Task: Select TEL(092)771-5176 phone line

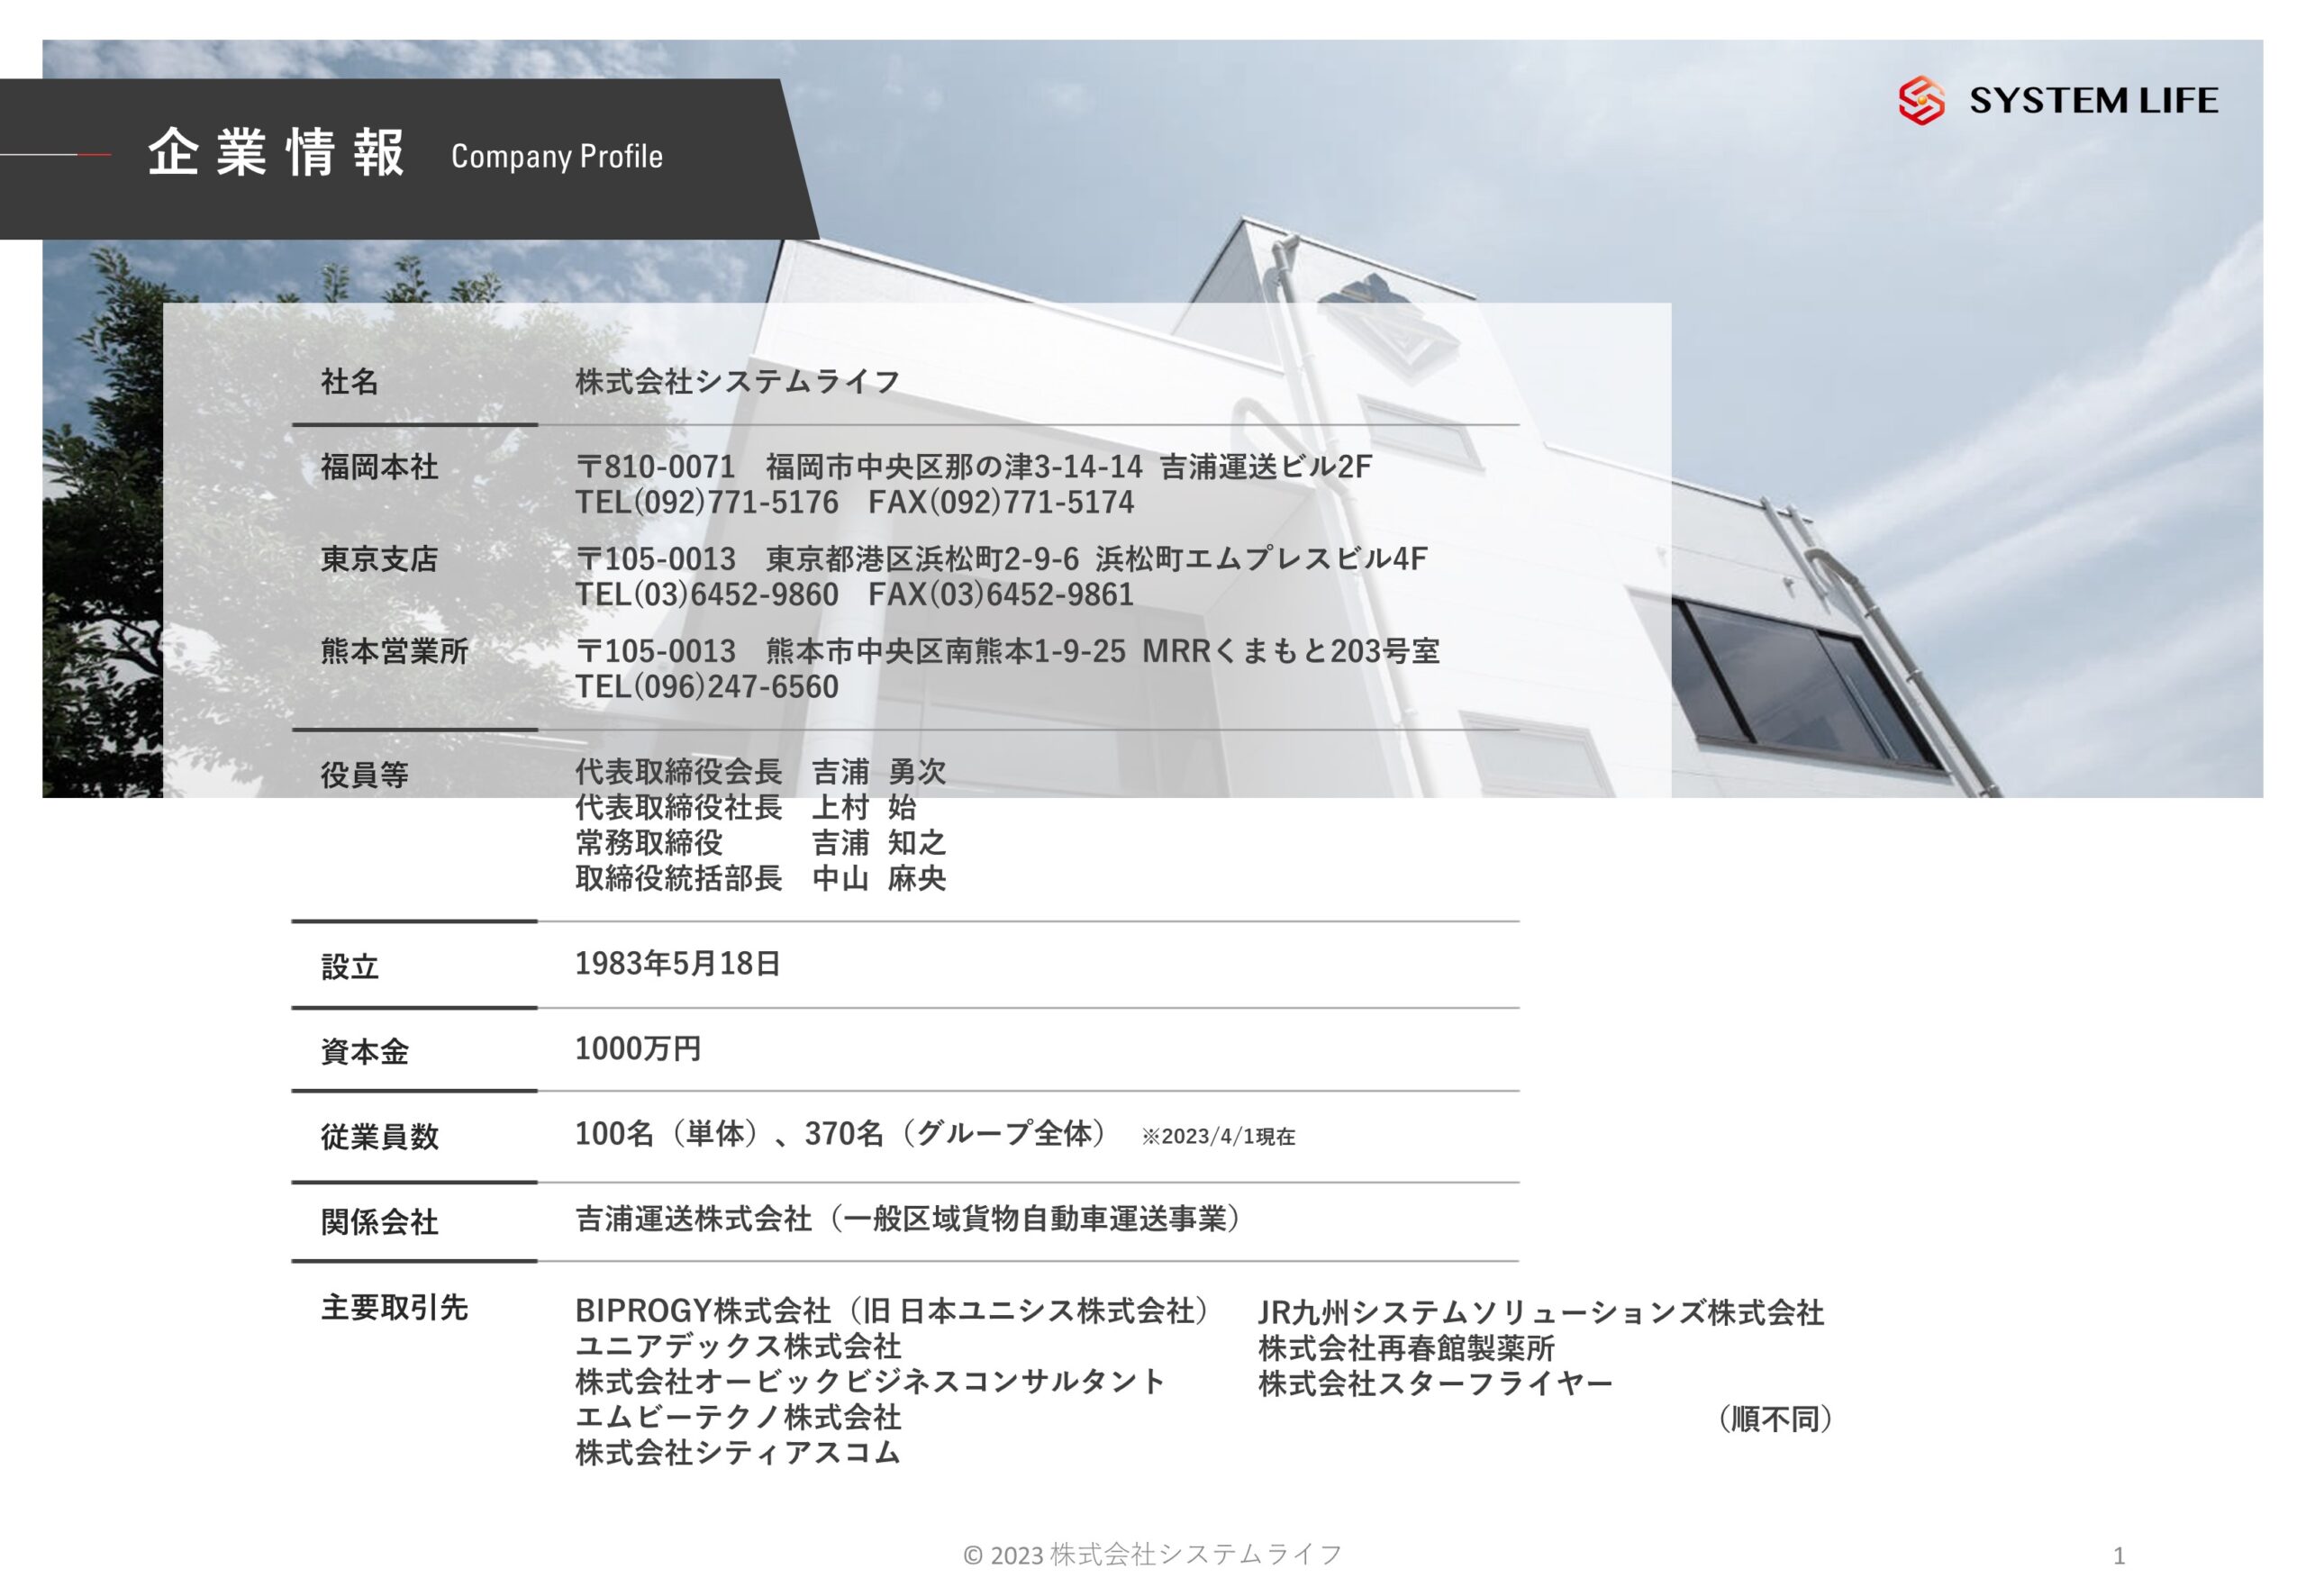Action: point(854,502)
